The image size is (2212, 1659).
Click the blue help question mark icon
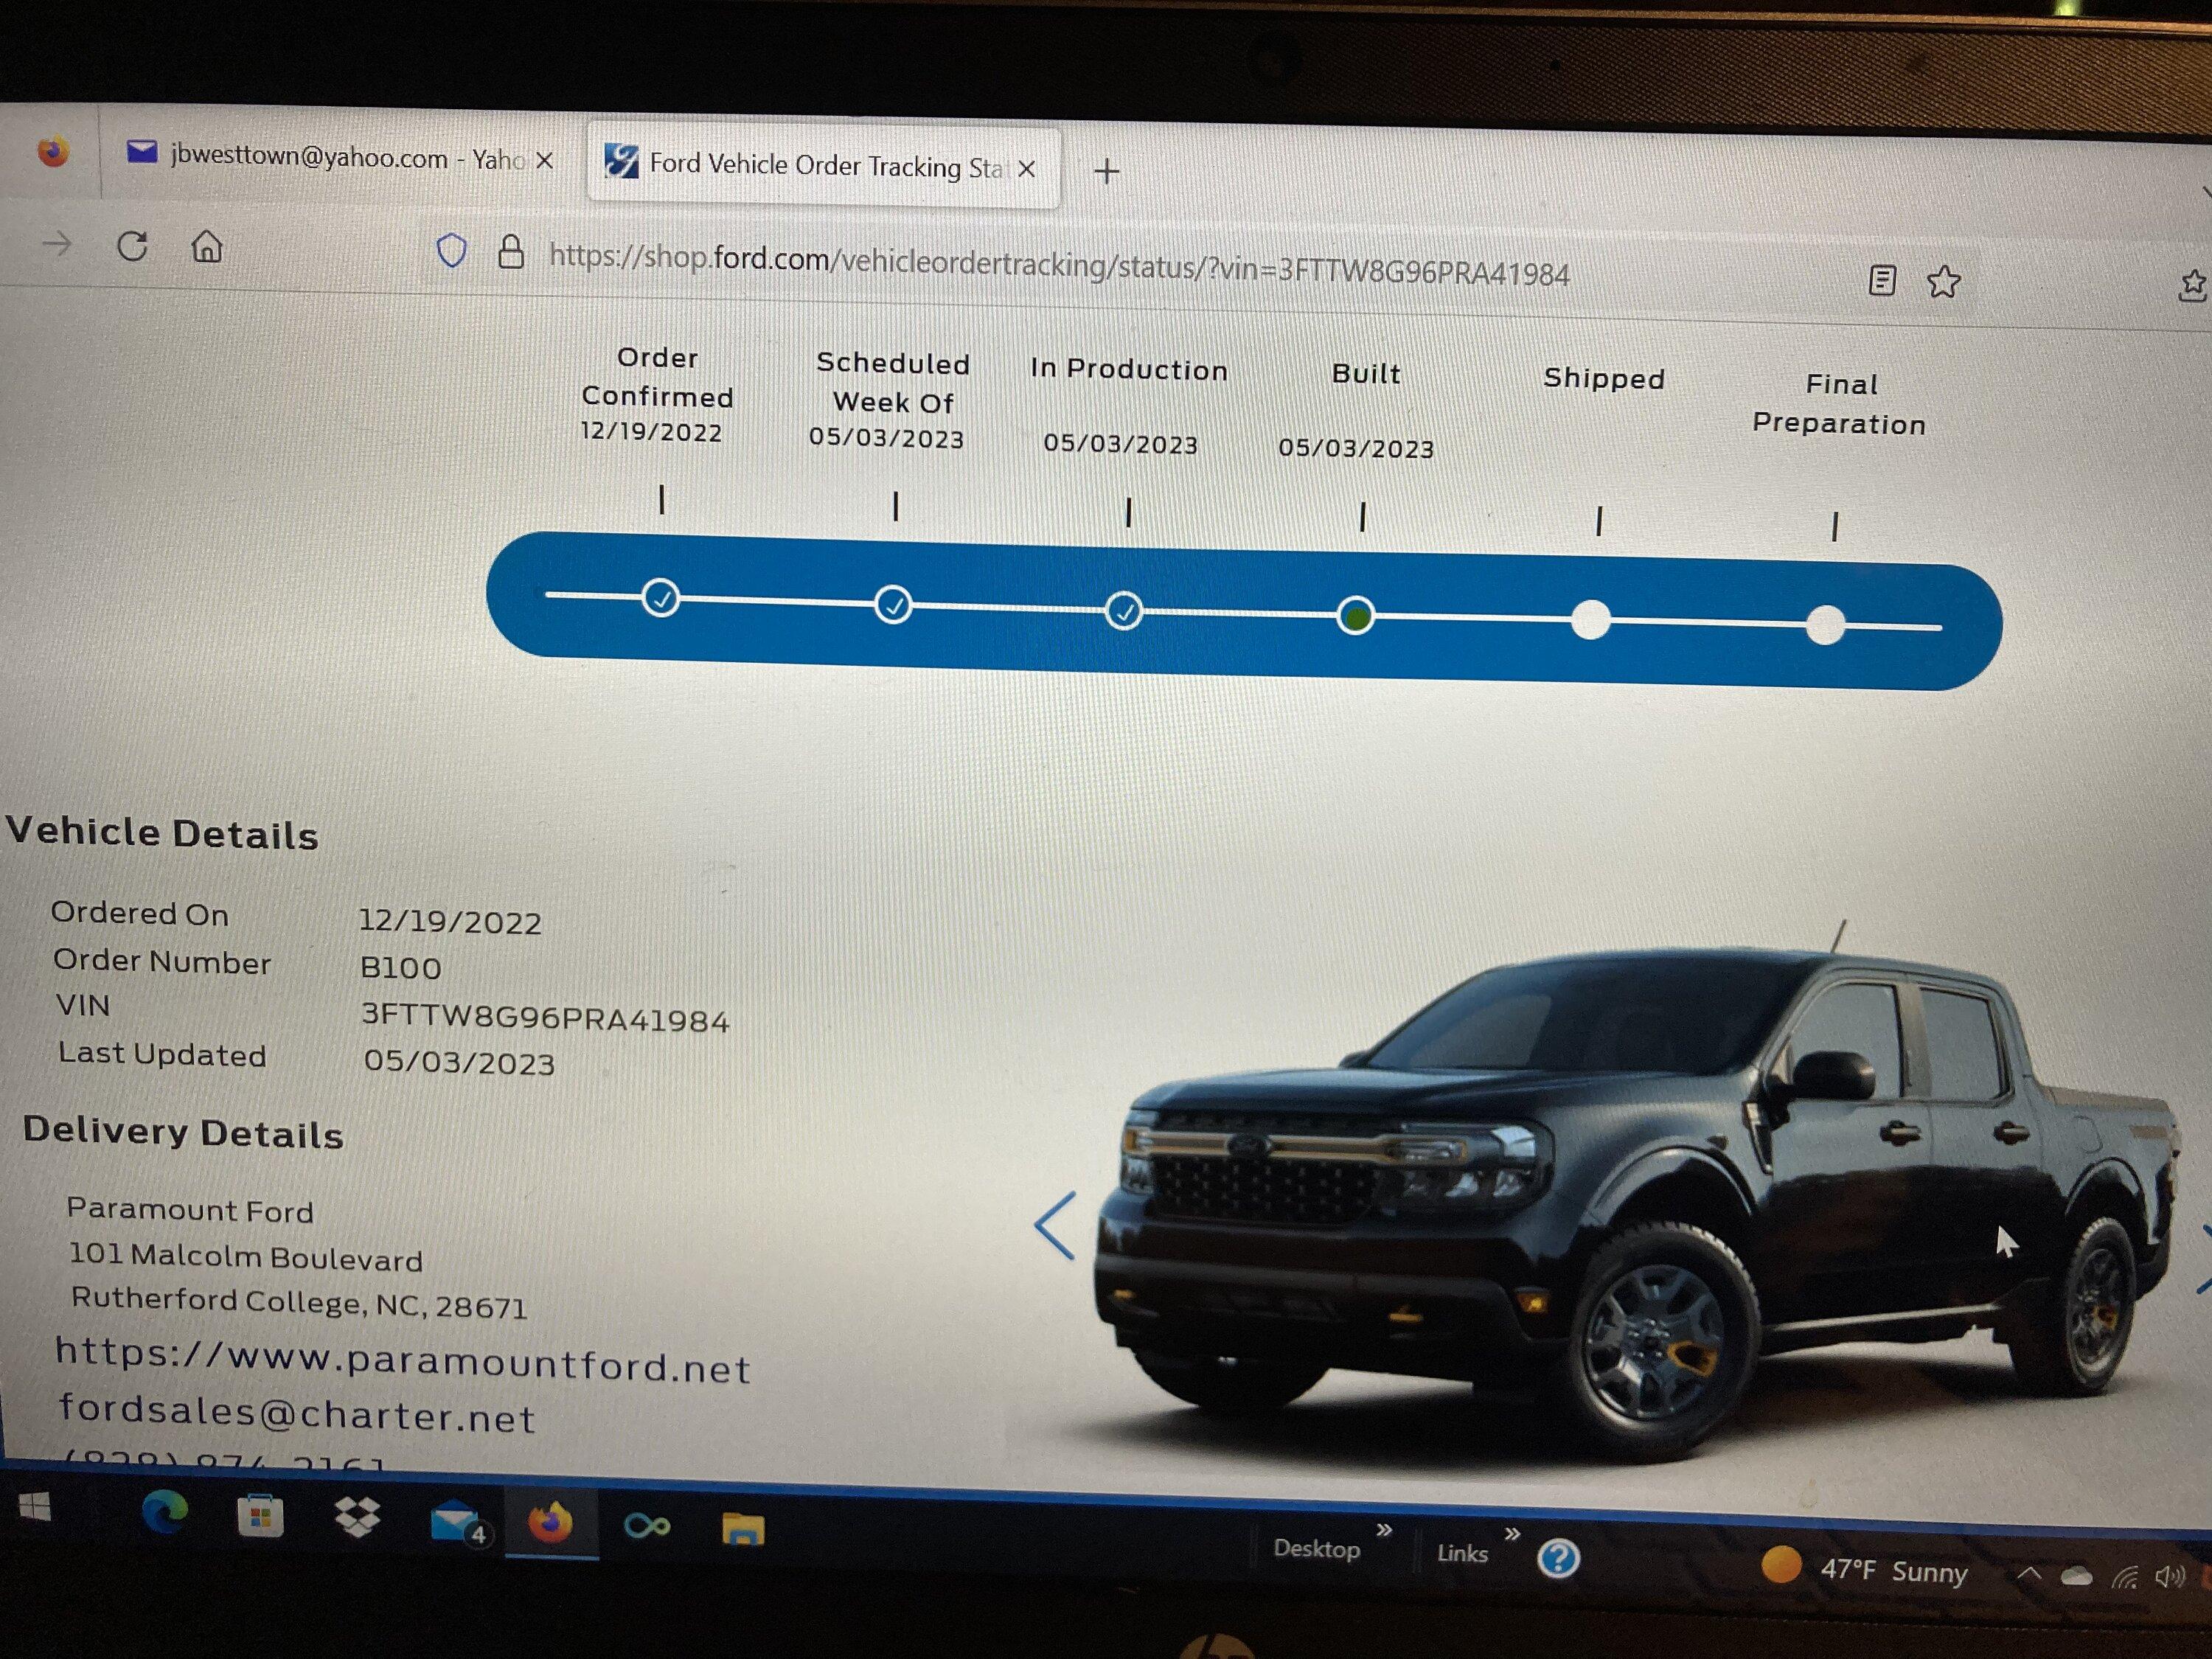[x=1558, y=1557]
